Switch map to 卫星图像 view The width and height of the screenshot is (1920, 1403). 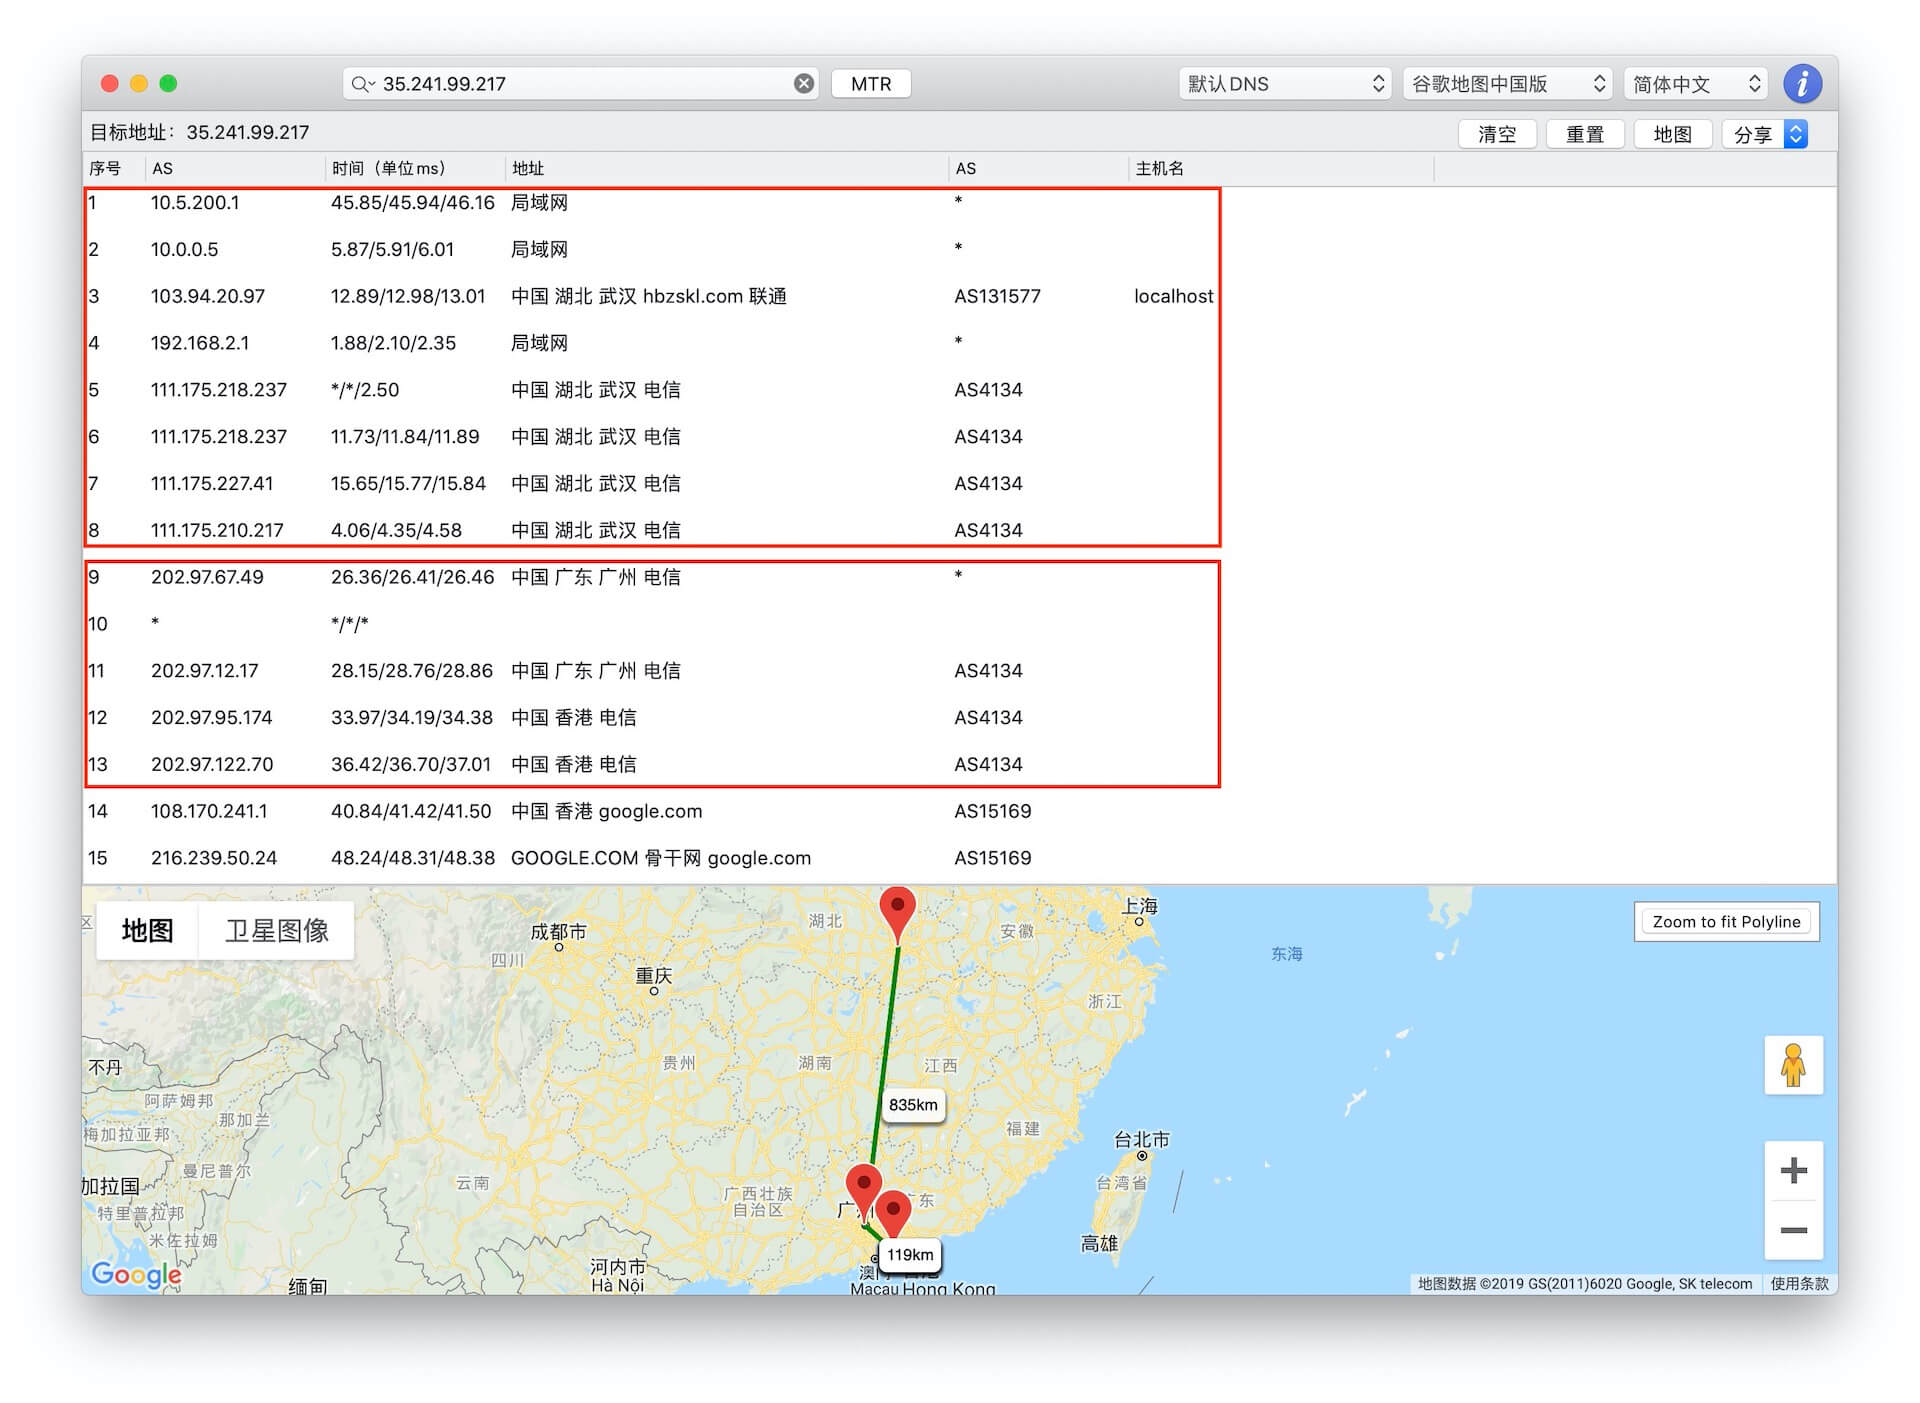click(276, 931)
